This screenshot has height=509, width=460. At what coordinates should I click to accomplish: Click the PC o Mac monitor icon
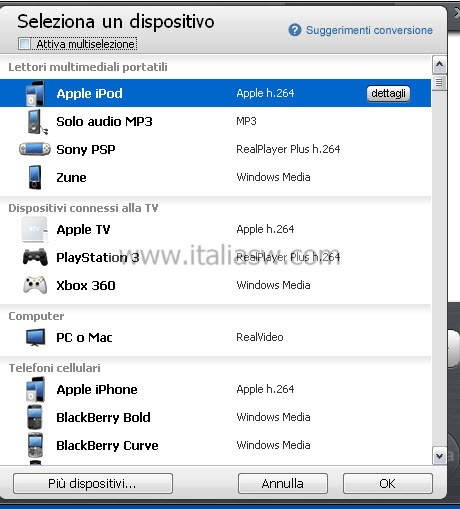(x=35, y=337)
